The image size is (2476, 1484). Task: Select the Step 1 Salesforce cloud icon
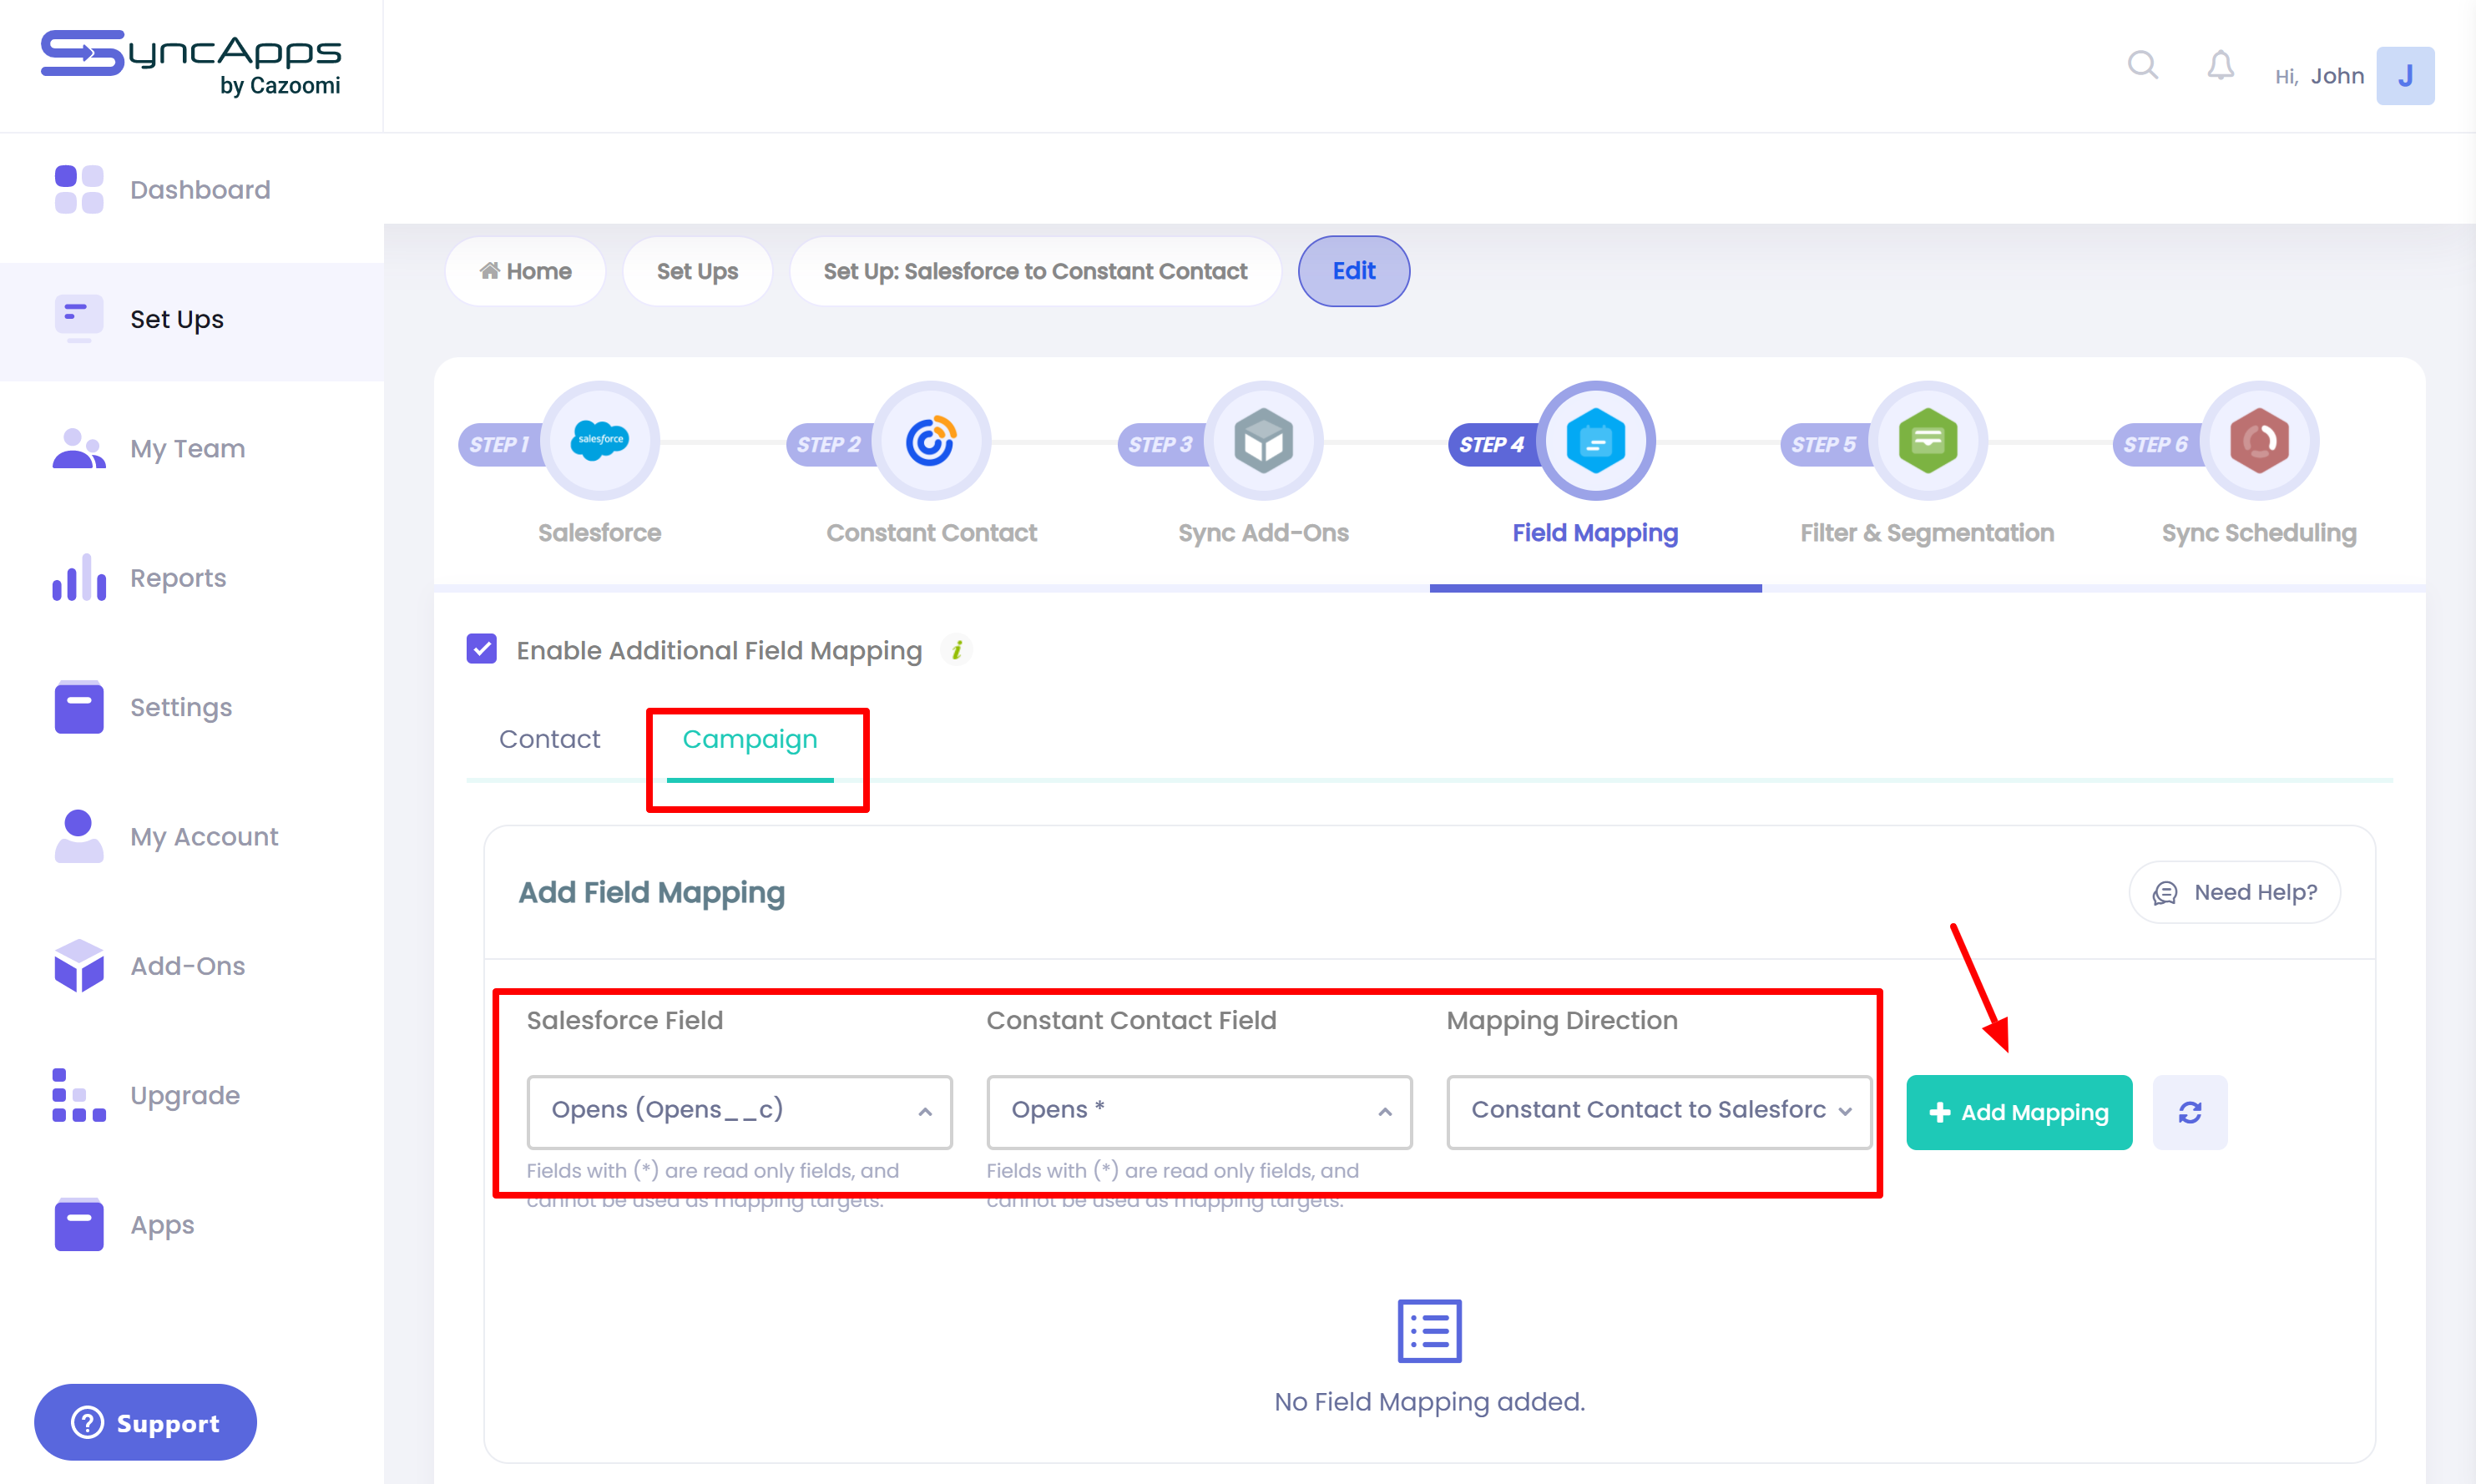(600, 441)
